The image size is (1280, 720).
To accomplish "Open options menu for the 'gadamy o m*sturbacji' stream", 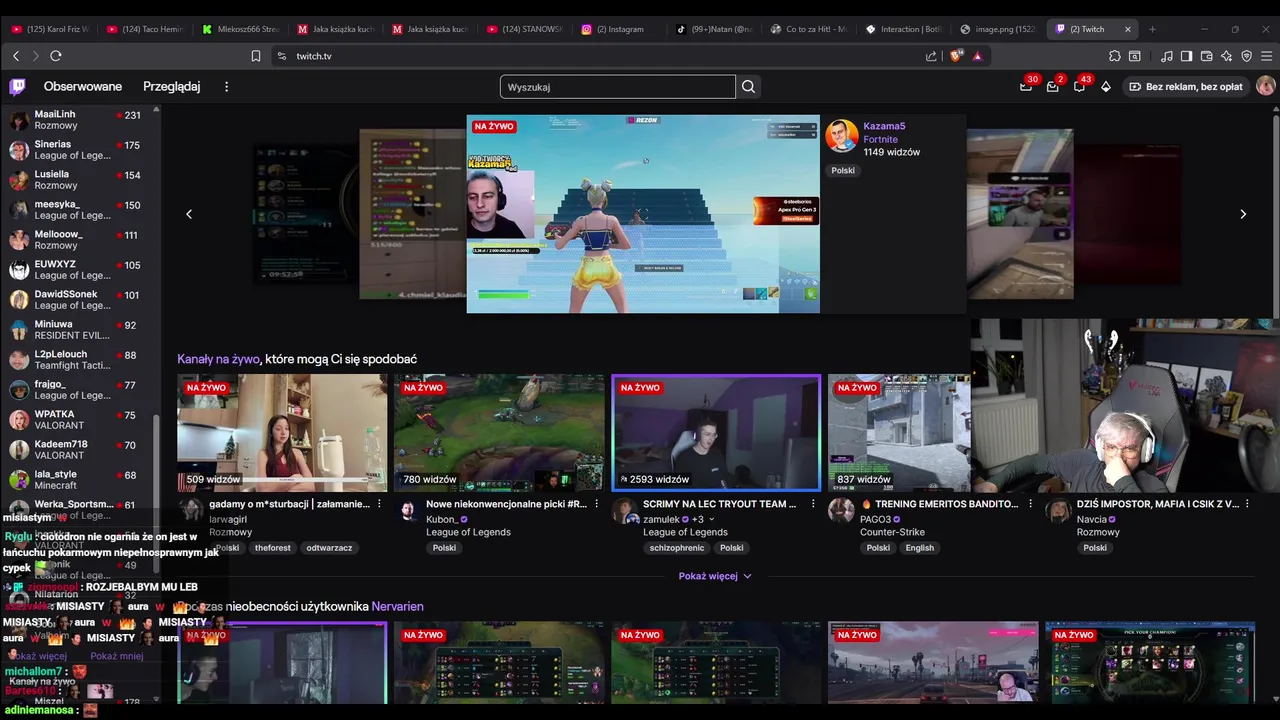I will tap(379, 504).
